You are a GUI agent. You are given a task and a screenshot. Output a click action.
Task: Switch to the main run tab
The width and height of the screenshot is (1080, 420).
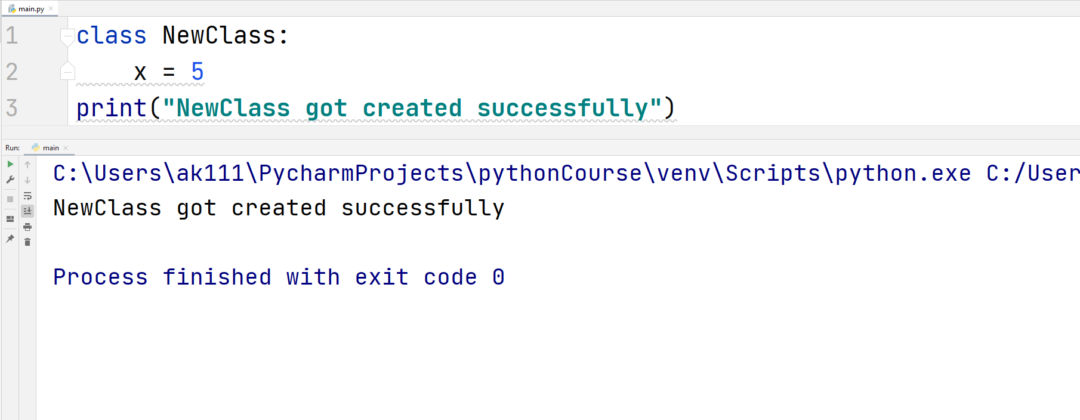tap(47, 147)
